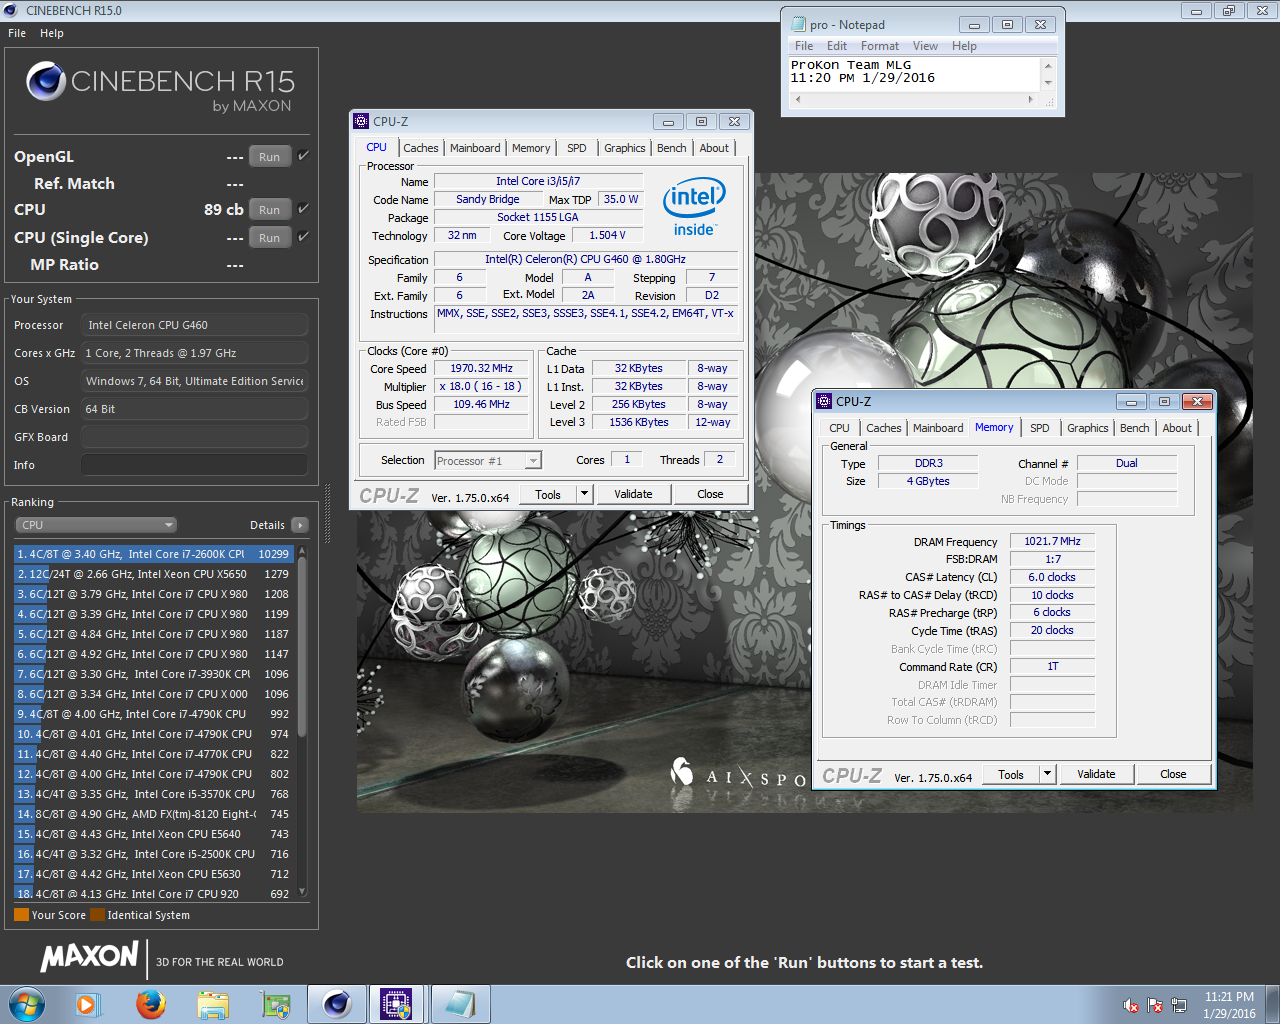The height and width of the screenshot is (1024, 1280).
Task: Open About tab in Memory window
Action: tap(1177, 428)
